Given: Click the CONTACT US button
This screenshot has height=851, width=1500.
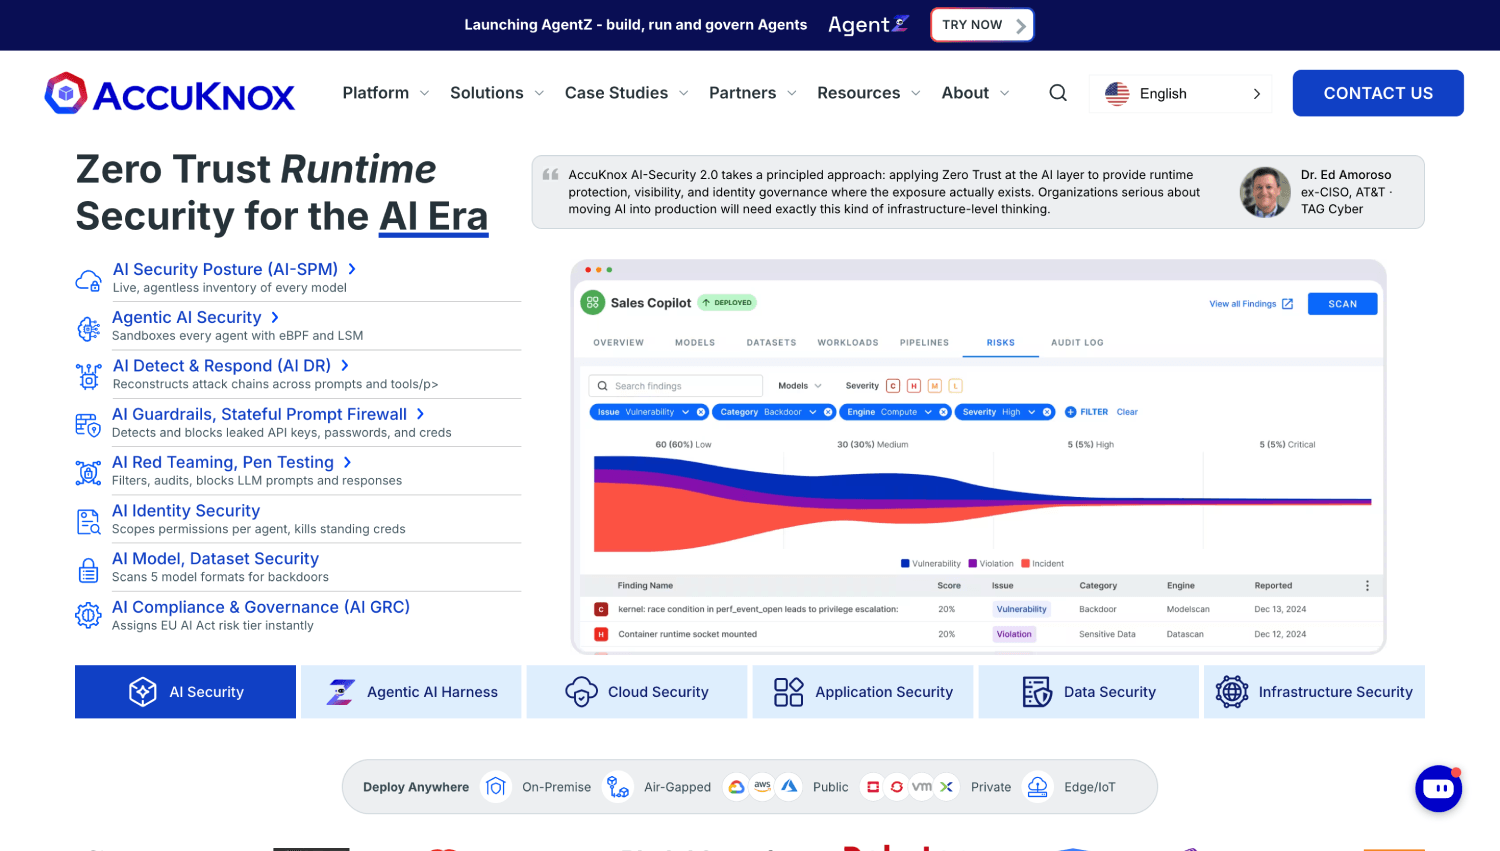Looking at the screenshot, I should 1378,93.
